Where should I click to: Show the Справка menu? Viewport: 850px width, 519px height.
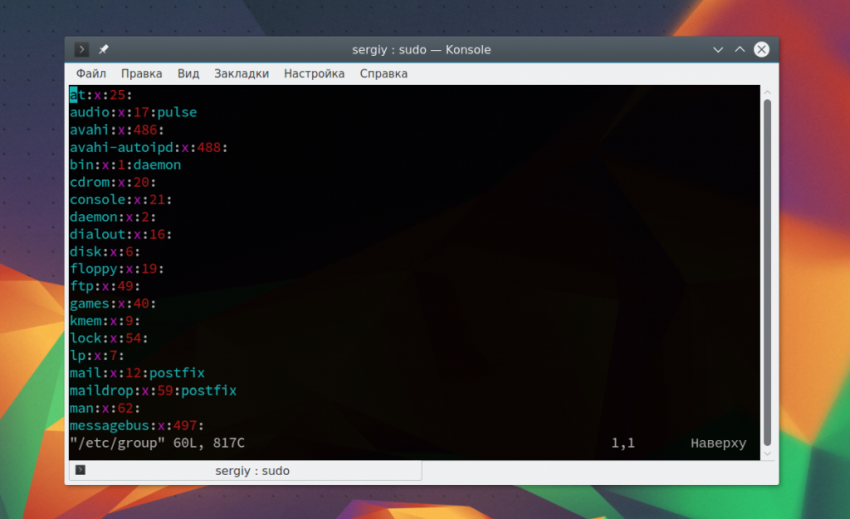[383, 74]
